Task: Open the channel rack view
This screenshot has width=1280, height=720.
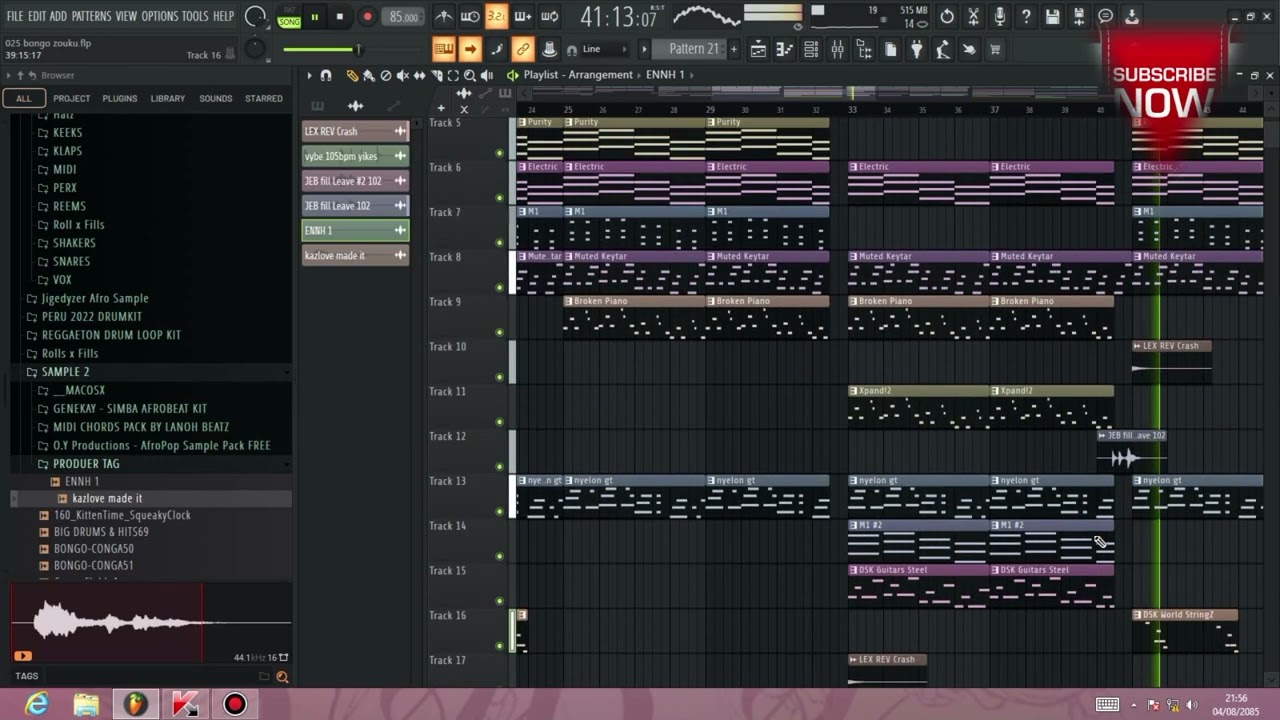Action: (x=811, y=49)
